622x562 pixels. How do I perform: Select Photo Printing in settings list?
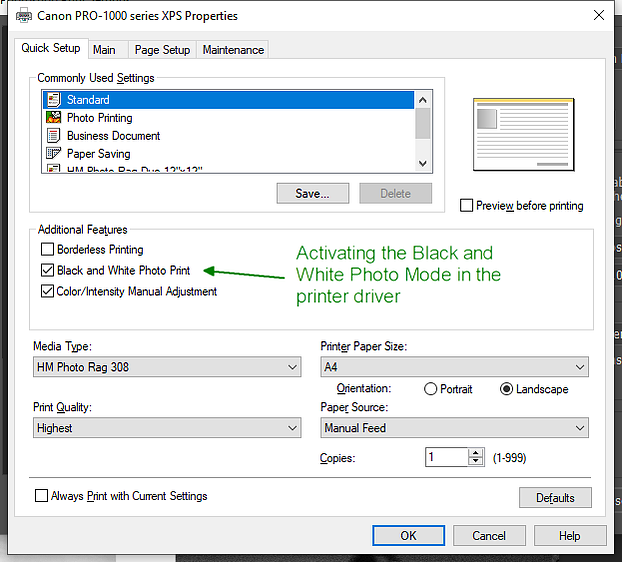tap(228, 117)
